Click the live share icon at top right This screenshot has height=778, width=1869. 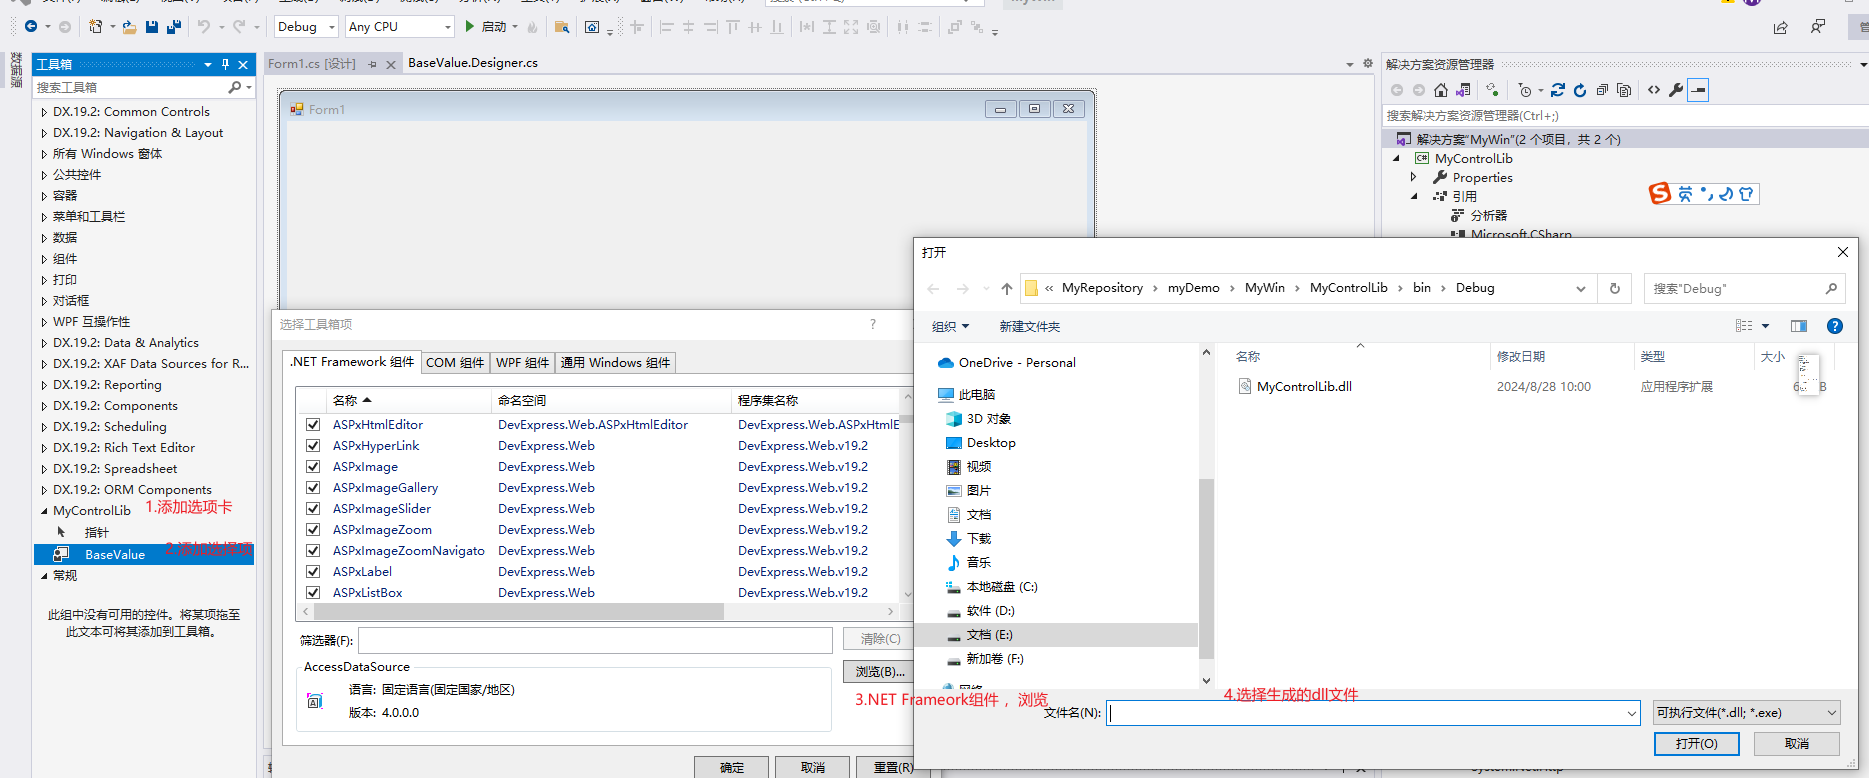1781,27
